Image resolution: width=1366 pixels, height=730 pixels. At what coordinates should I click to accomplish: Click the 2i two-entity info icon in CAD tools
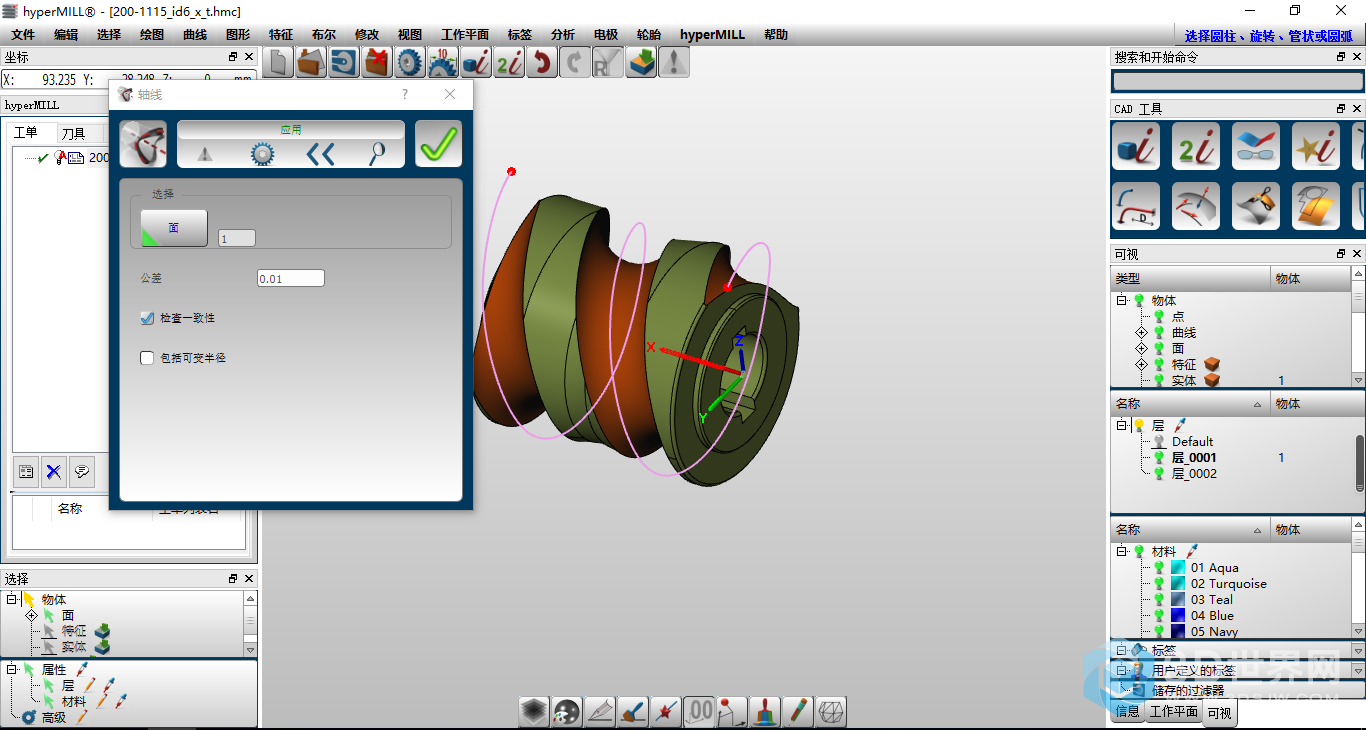pos(1196,146)
